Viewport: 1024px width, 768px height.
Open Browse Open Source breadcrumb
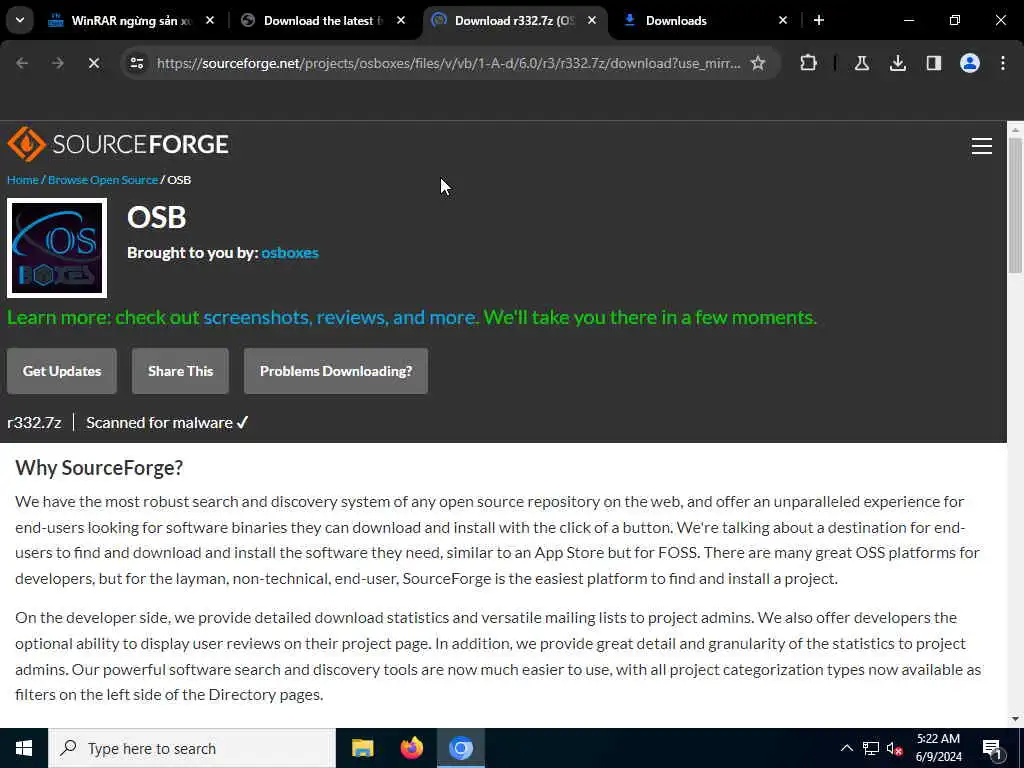[103, 180]
